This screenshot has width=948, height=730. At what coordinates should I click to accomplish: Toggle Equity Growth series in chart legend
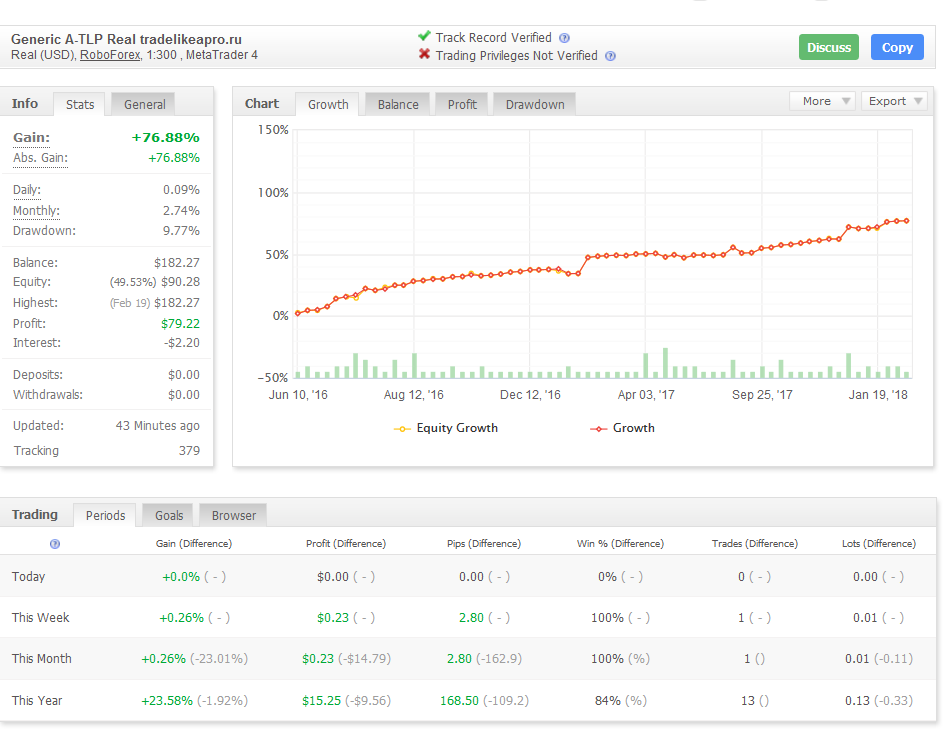(x=446, y=428)
